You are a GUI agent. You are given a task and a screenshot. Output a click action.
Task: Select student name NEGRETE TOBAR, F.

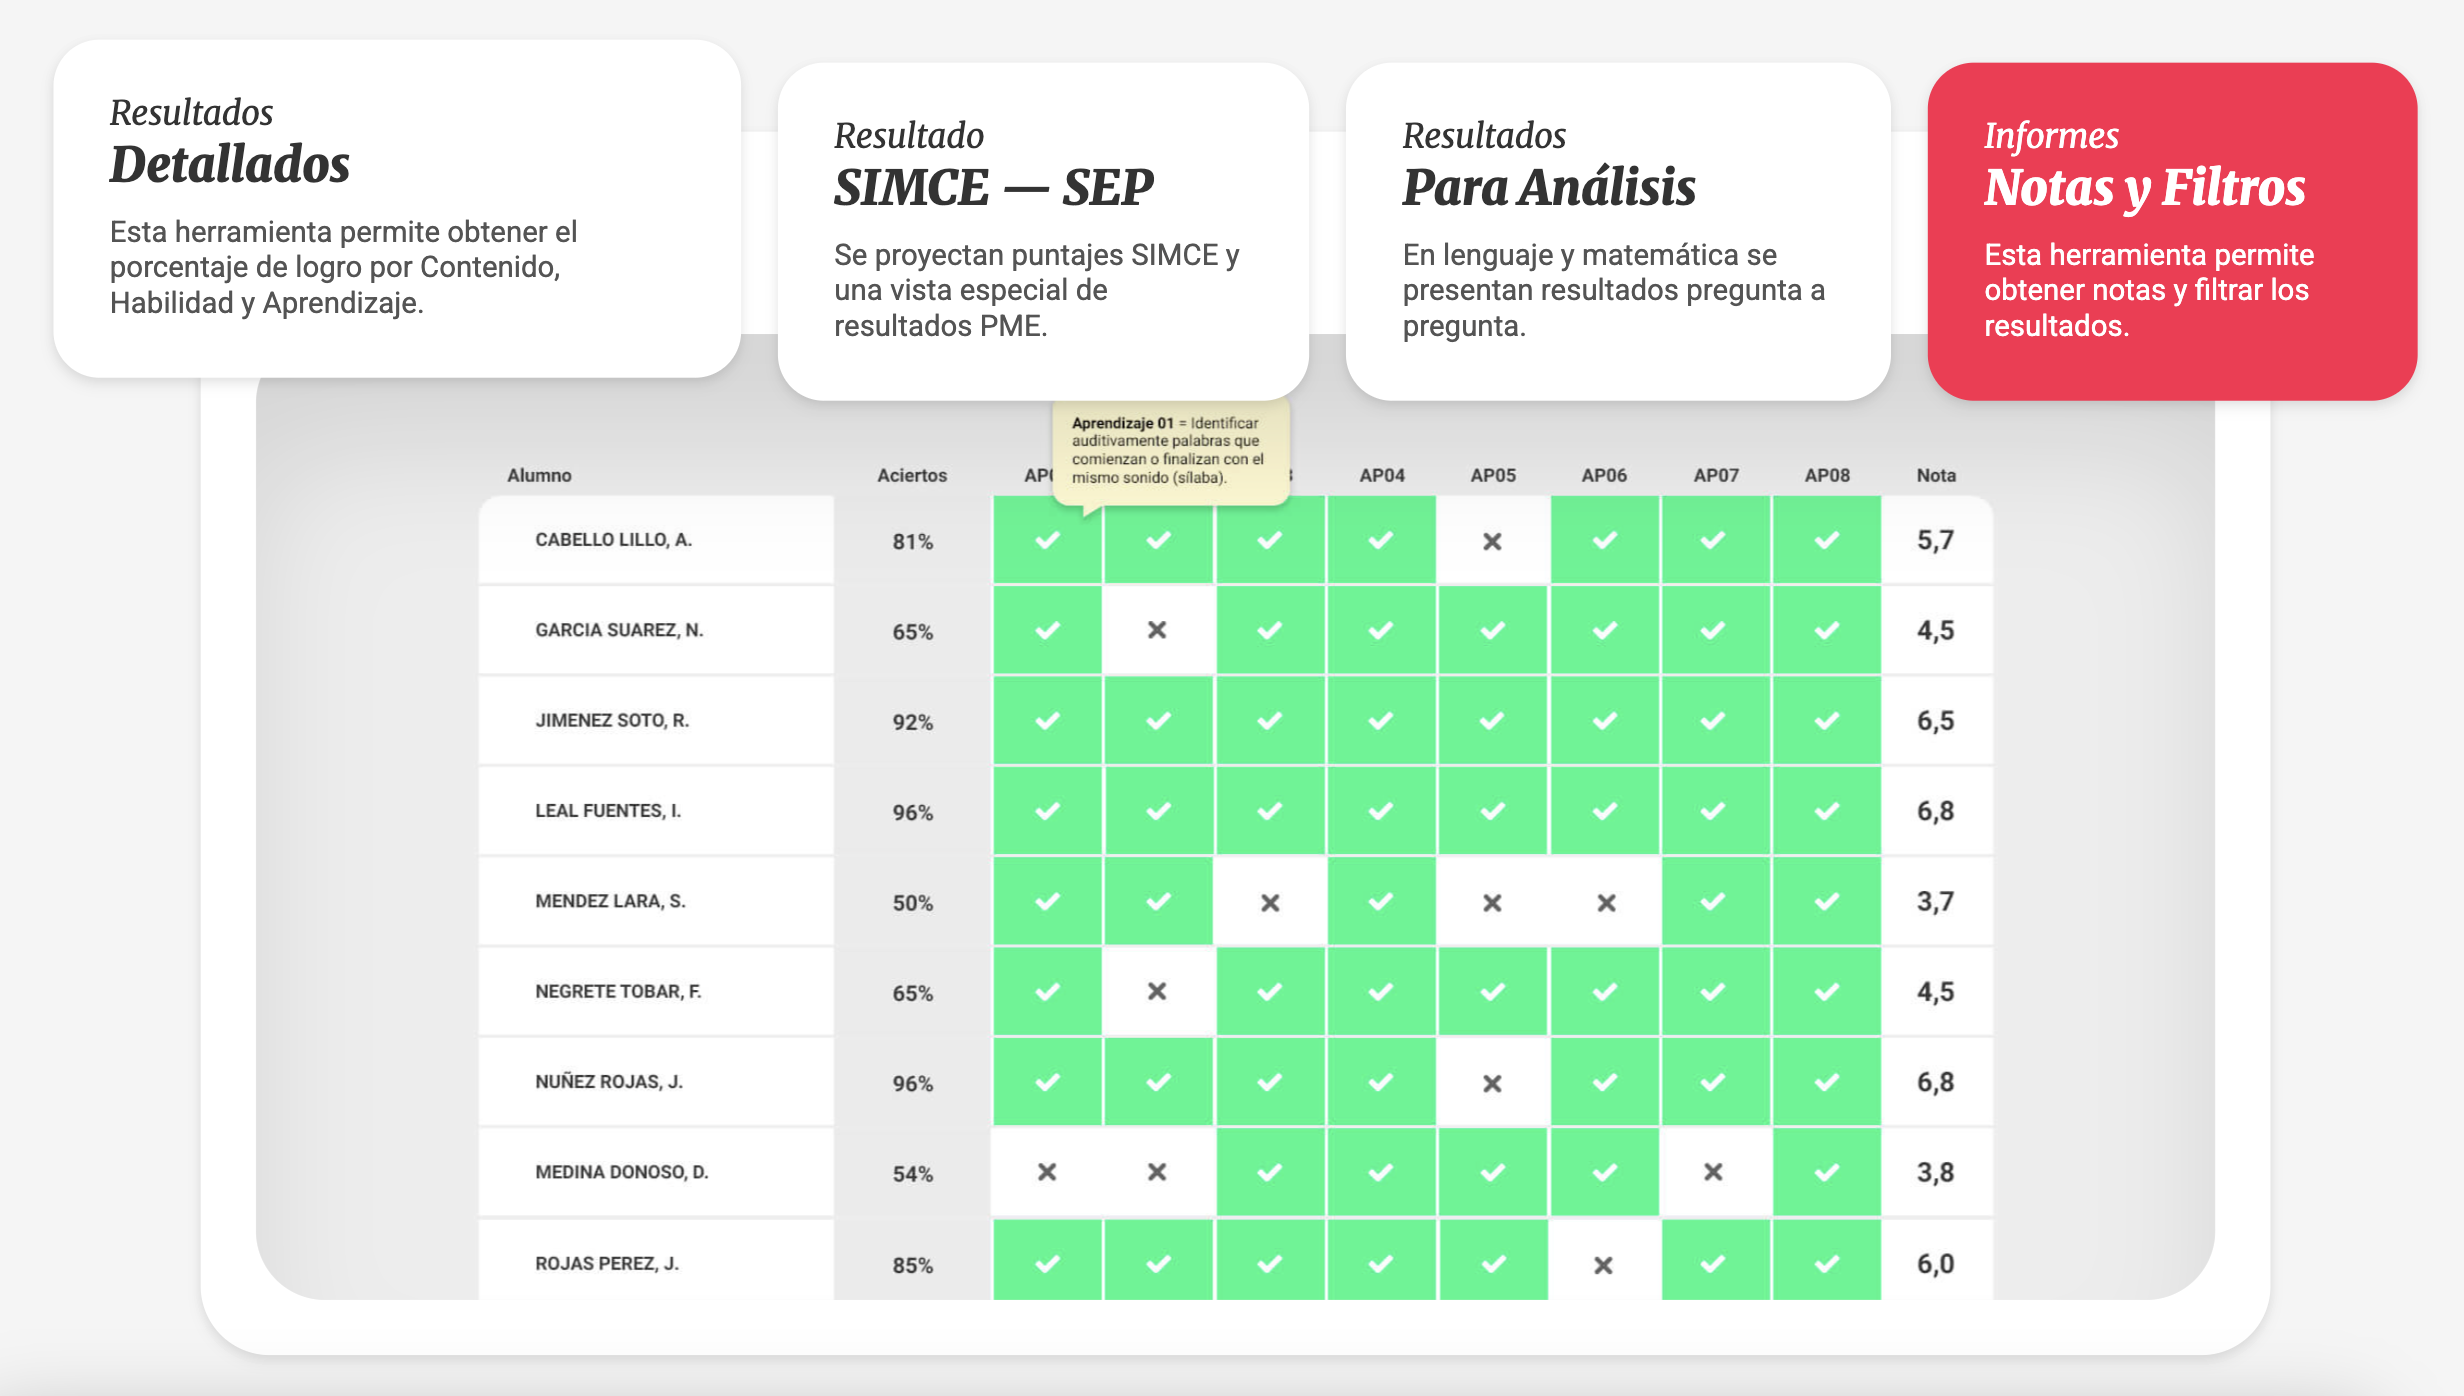point(618,991)
